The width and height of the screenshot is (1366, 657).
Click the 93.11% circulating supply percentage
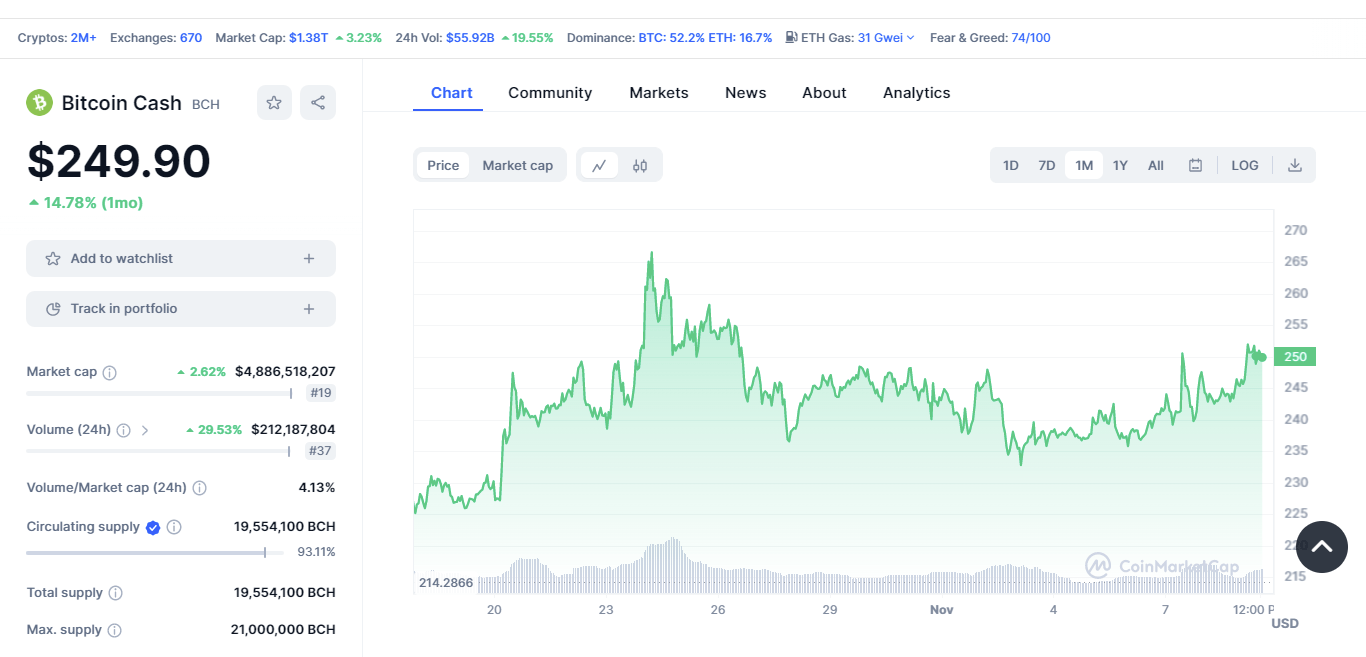[316, 552]
